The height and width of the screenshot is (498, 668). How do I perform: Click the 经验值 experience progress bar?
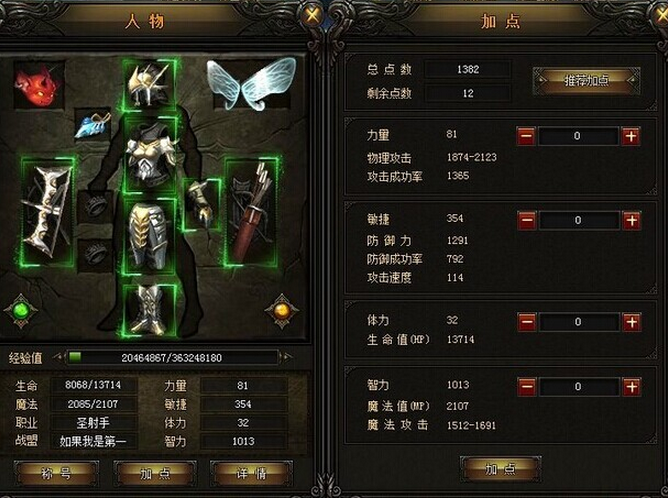173,357
